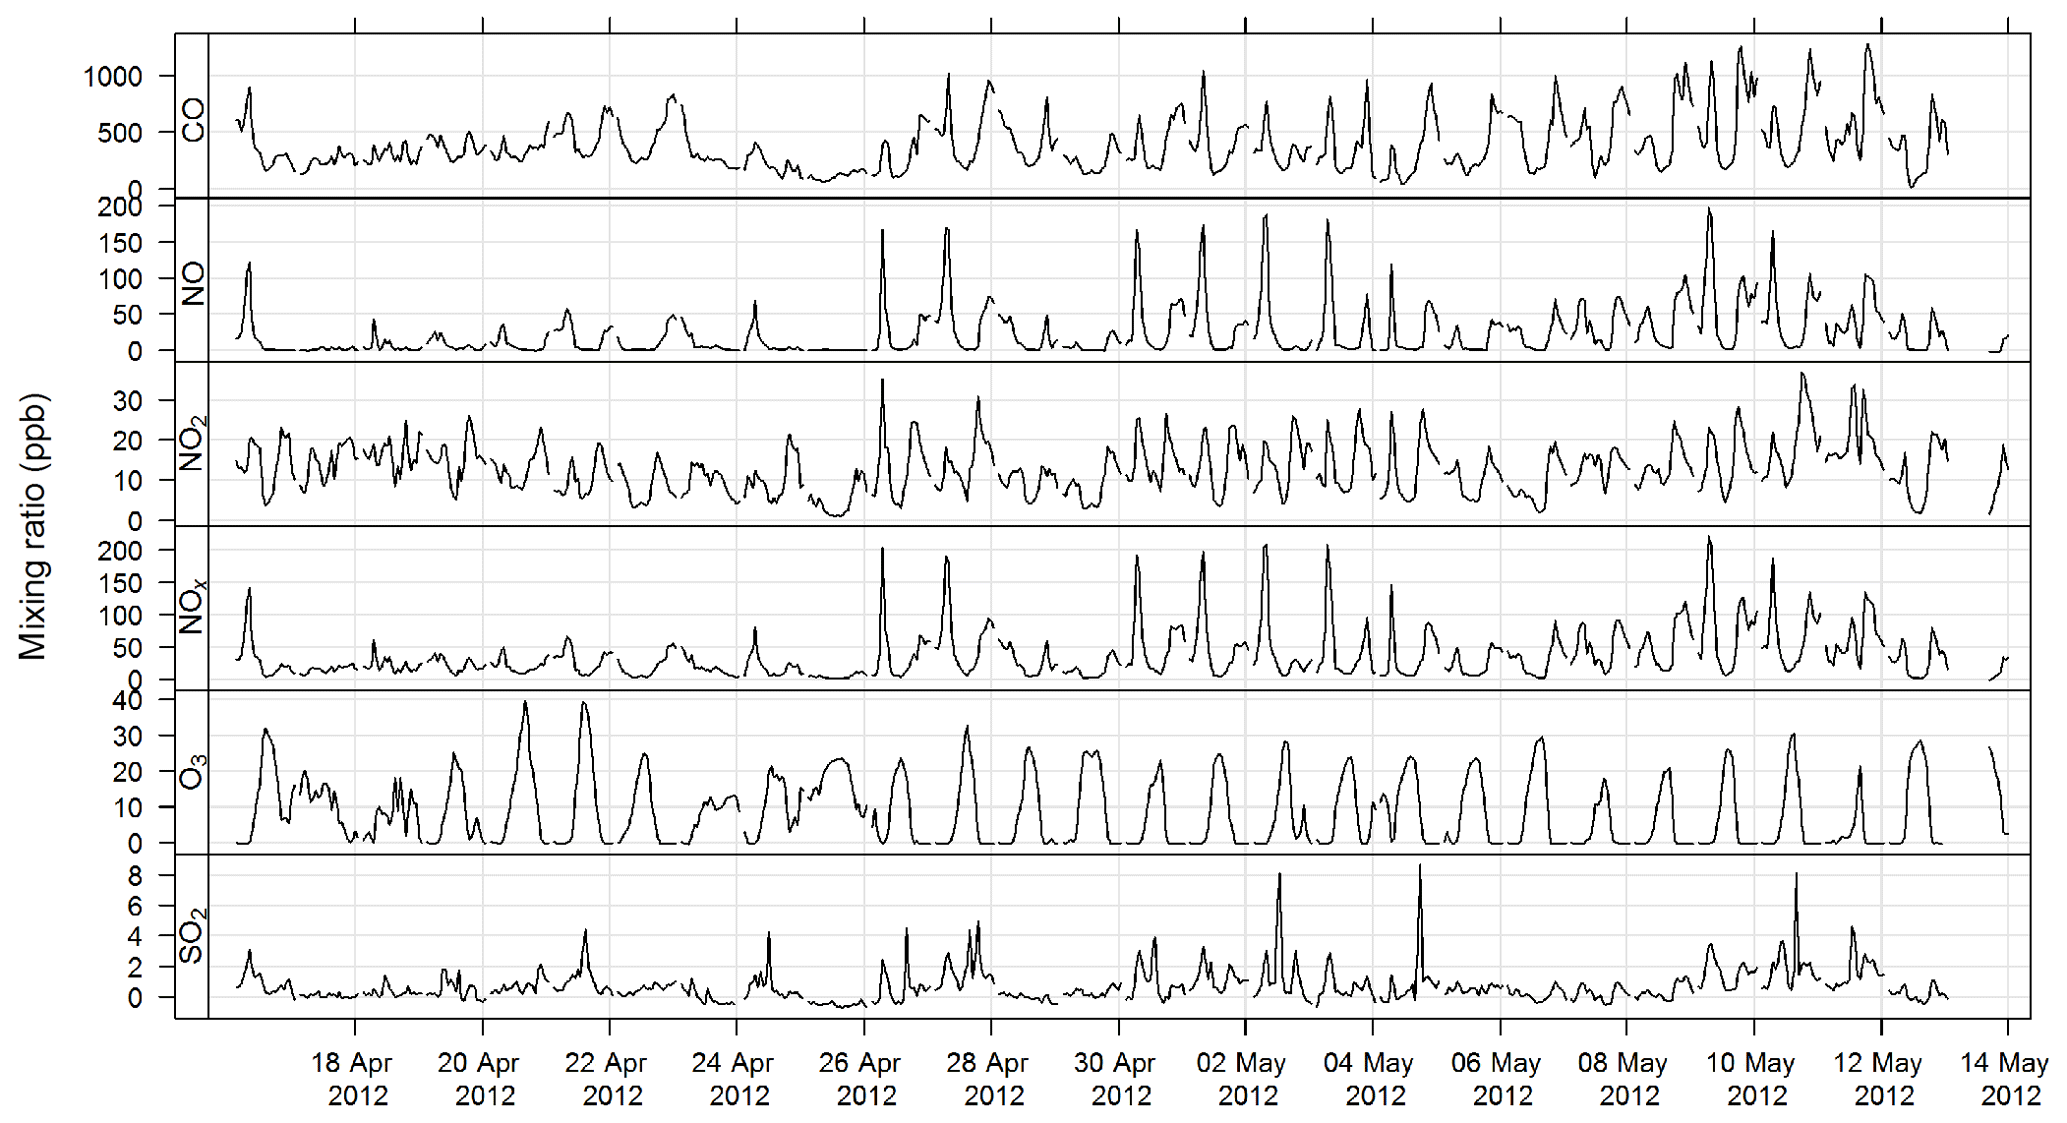Click the 8 tick on SO2 axis
Viewport: 2067px width, 1123px height.
click(135, 876)
